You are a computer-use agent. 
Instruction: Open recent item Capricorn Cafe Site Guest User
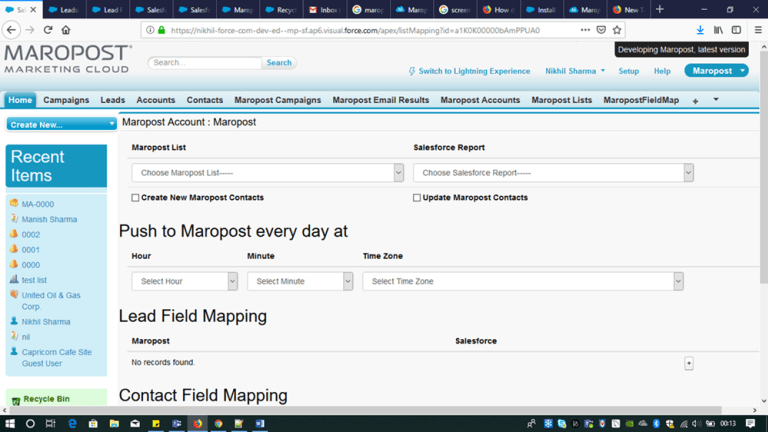click(x=56, y=358)
